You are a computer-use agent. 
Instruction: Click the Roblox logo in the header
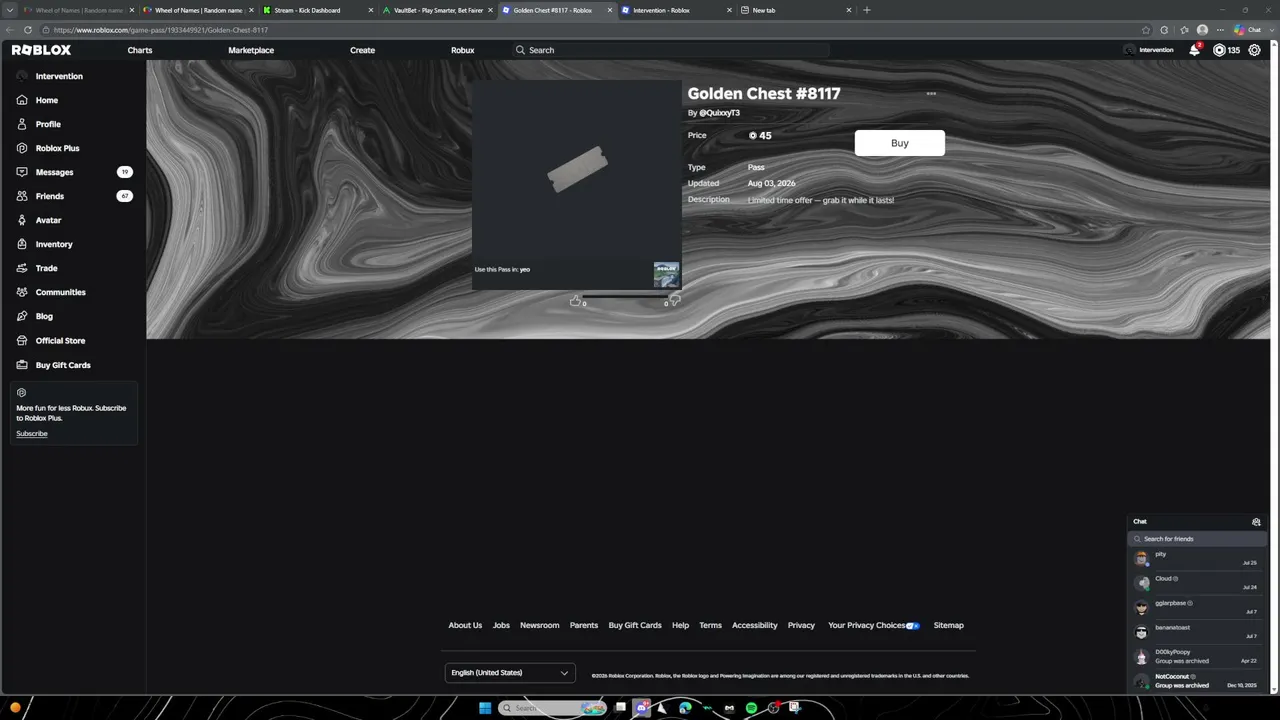pos(41,50)
